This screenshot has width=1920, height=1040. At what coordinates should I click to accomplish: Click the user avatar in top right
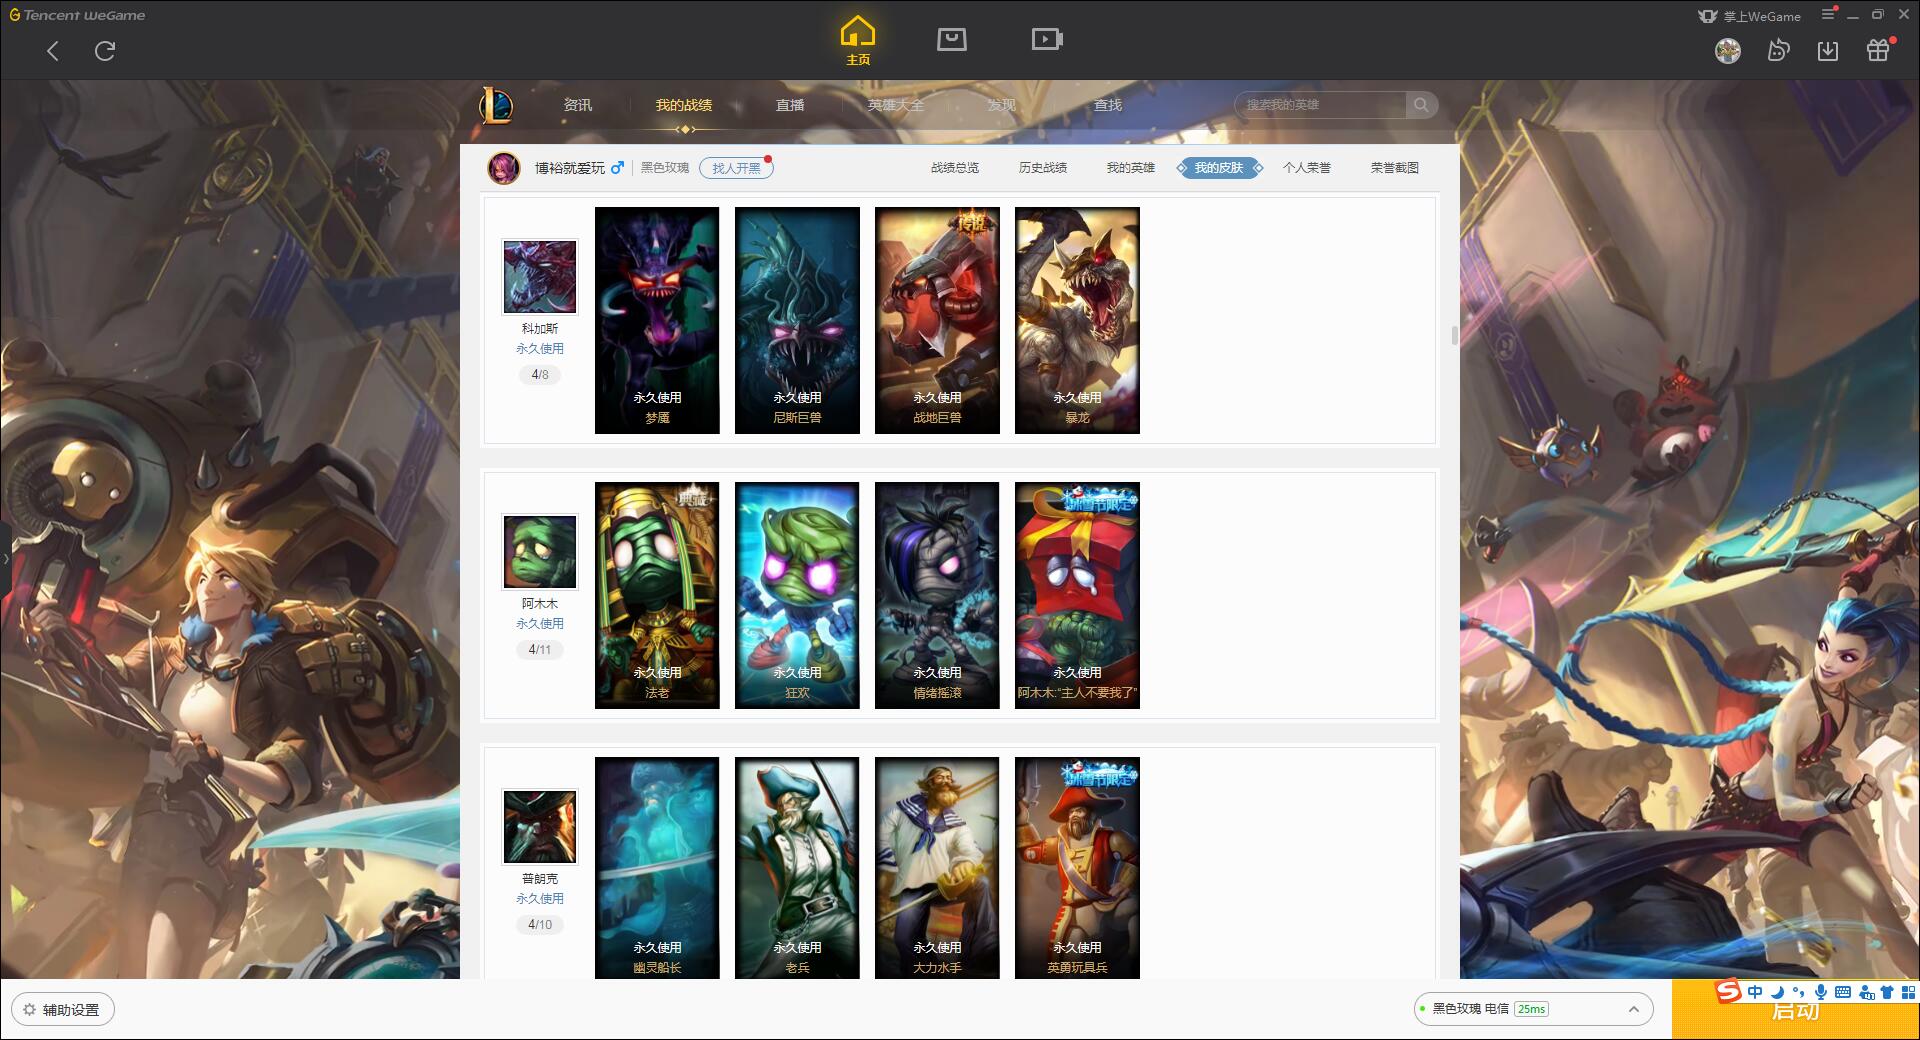pos(1728,50)
